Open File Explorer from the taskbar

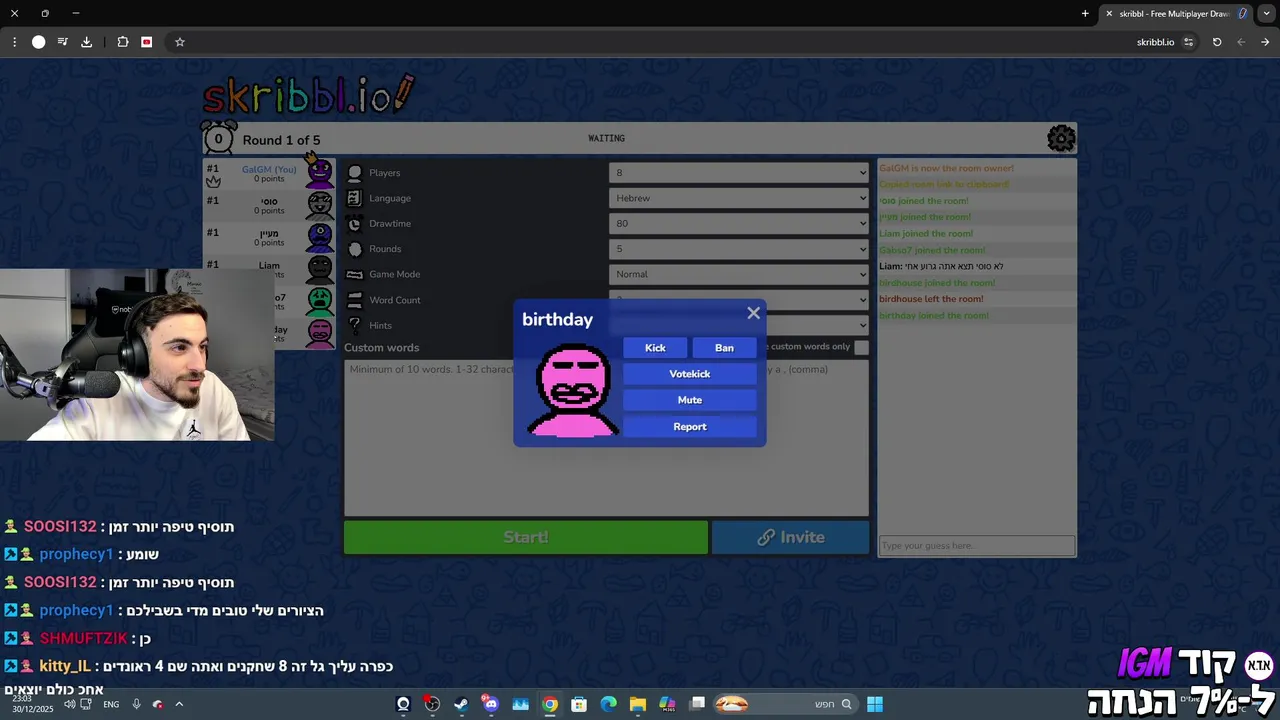coord(637,704)
